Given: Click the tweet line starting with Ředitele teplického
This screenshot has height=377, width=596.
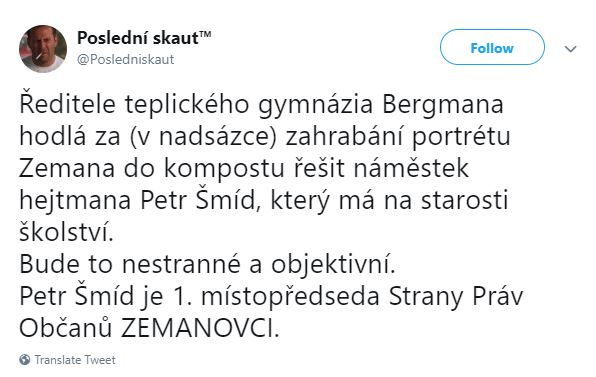Looking at the screenshot, I should pyautogui.click(x=262, y=105).
